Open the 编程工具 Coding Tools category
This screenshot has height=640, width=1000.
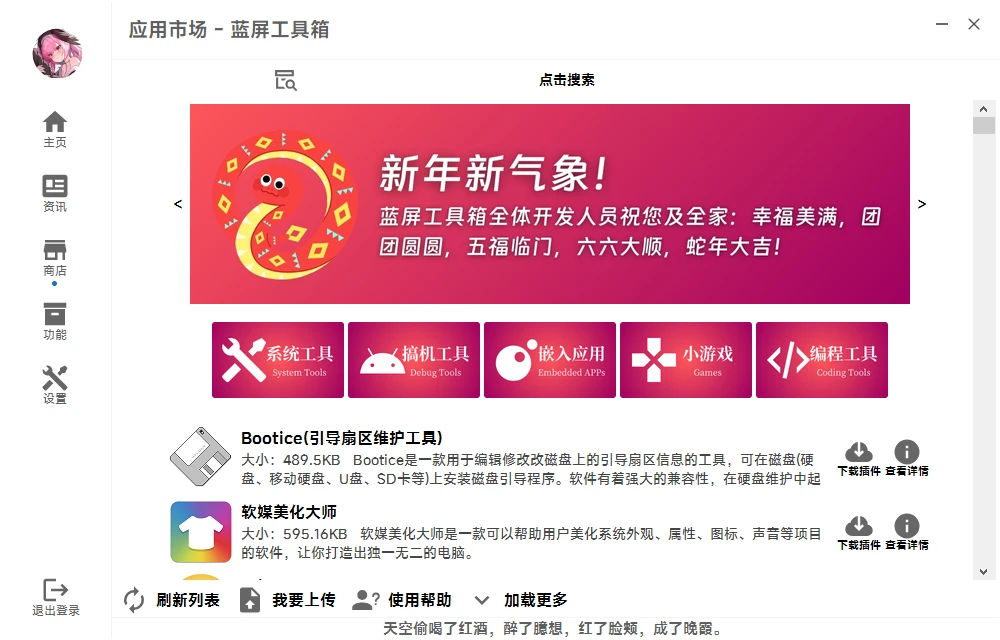point(821,360)
